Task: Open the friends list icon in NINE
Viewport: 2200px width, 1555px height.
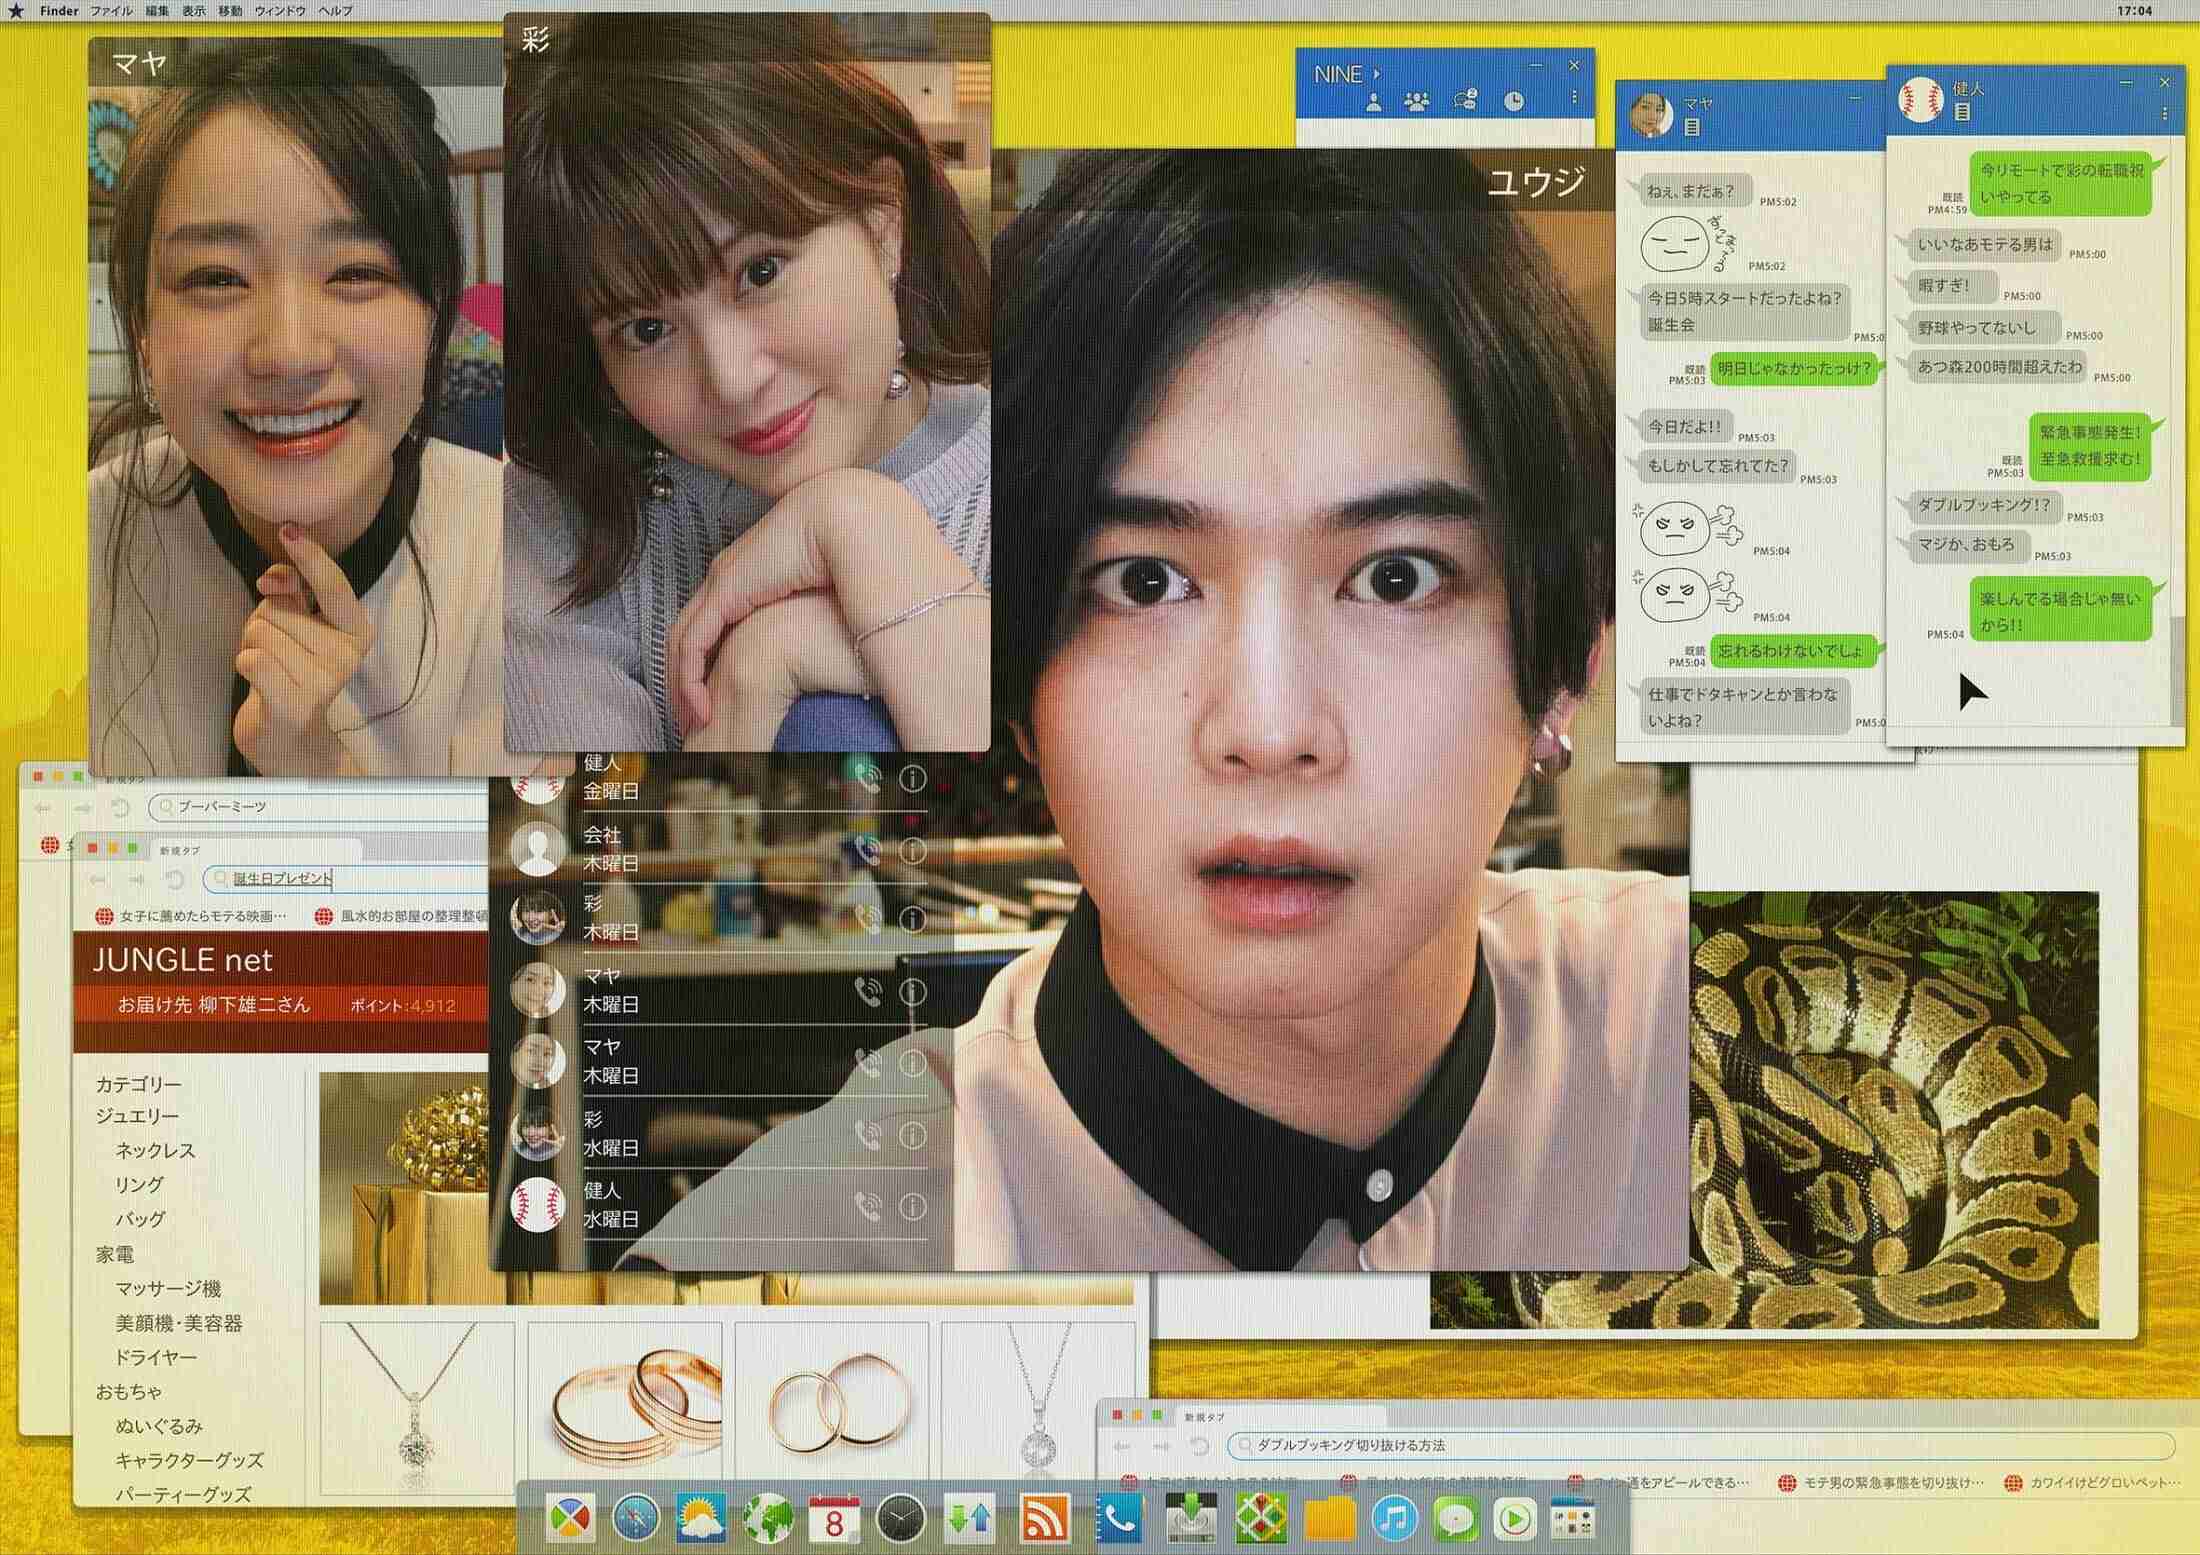Action: pos(1374,101)
